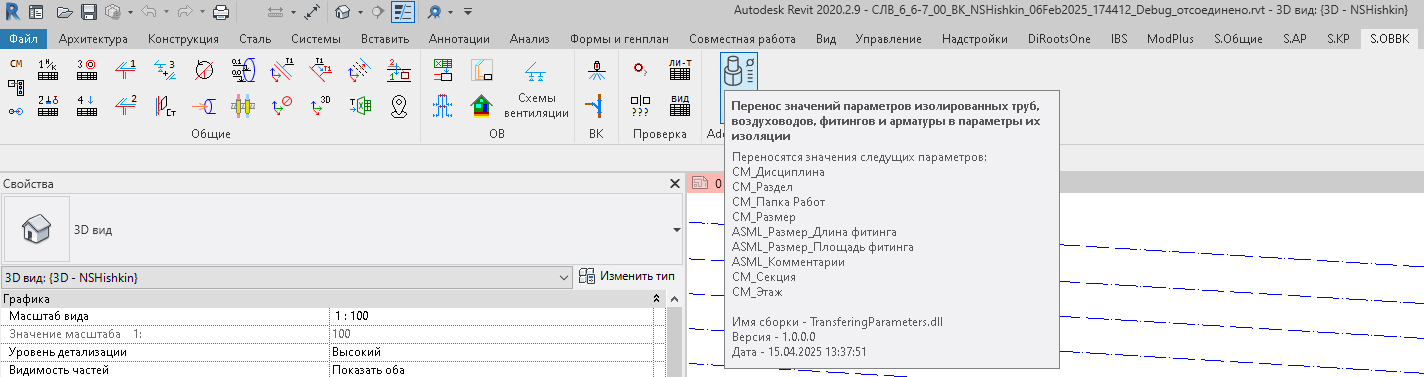Switch to the Совместная работа tab
The image size is (1424, 377).
741,39
